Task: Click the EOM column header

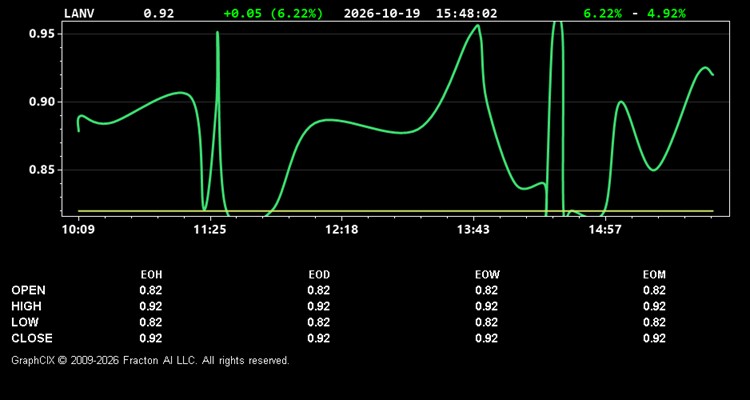Action: click(654, 275)
